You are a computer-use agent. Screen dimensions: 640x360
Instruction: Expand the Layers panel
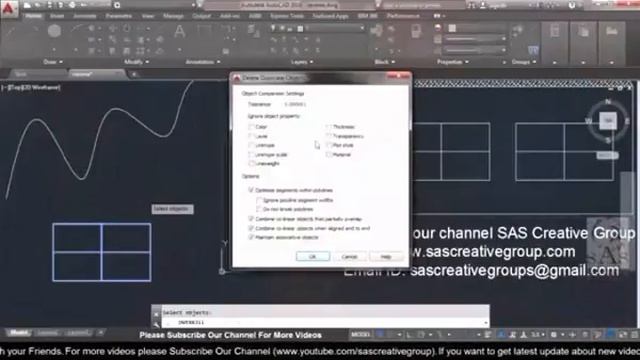tap(302, 62)
